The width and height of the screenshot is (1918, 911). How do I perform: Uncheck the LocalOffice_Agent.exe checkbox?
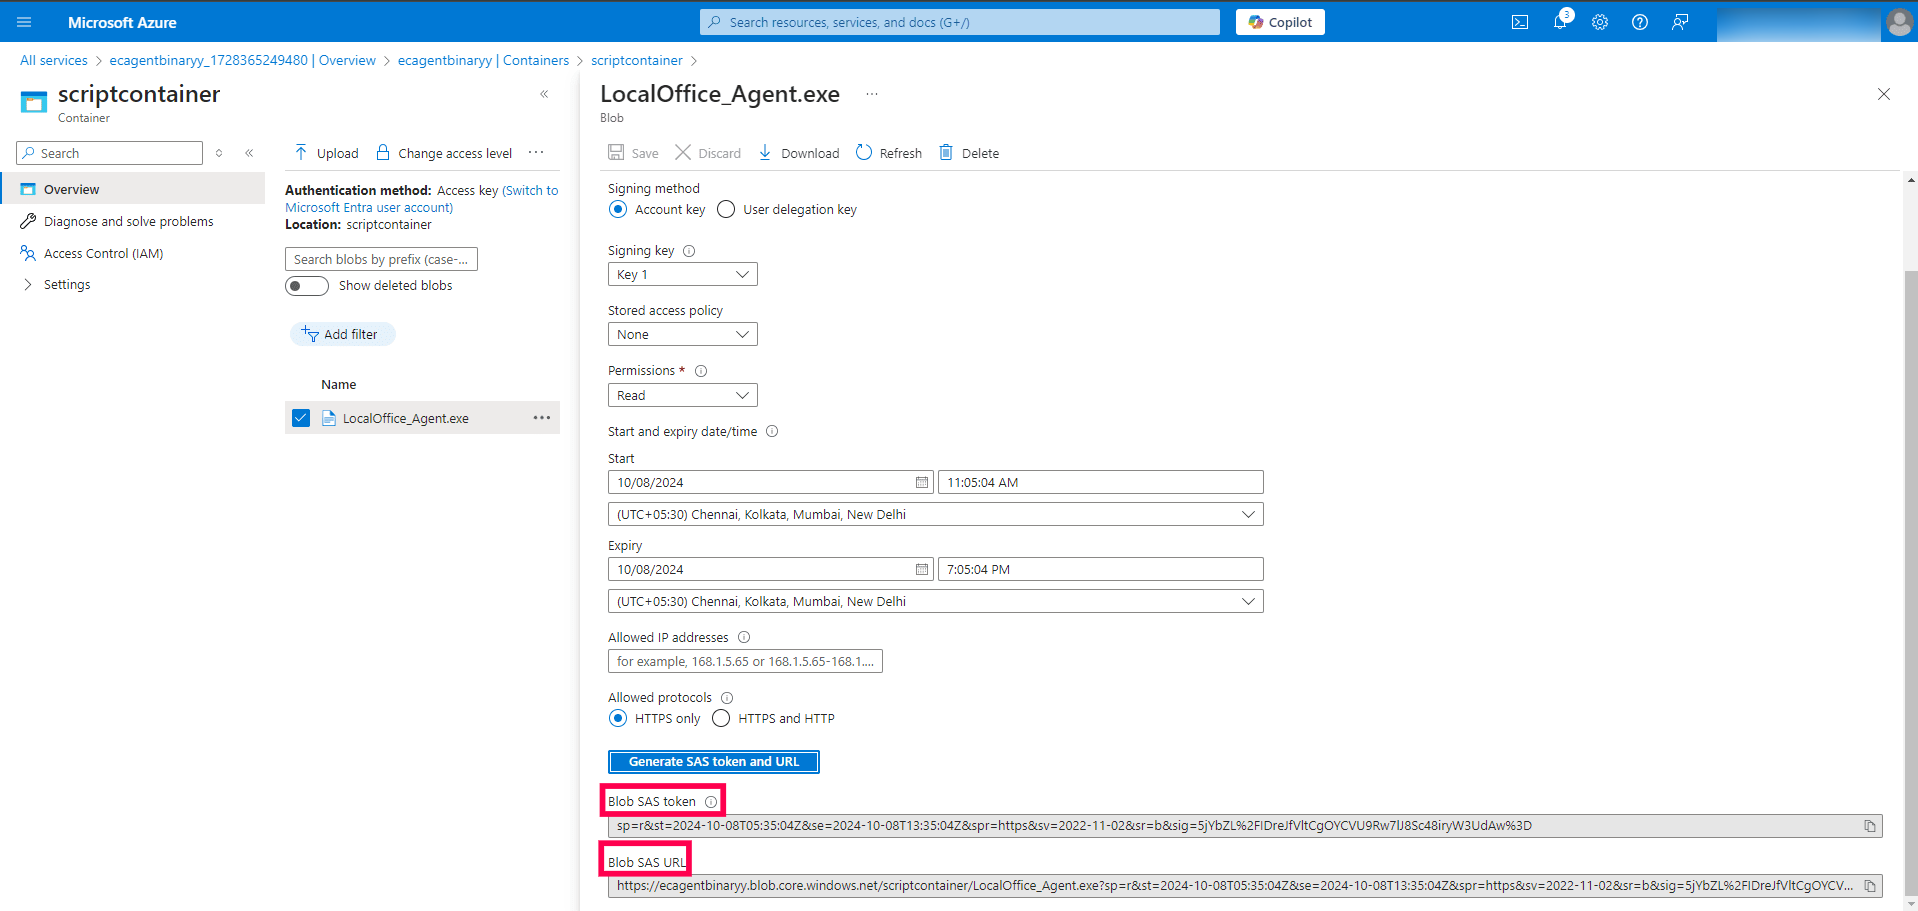click(301, 418)
